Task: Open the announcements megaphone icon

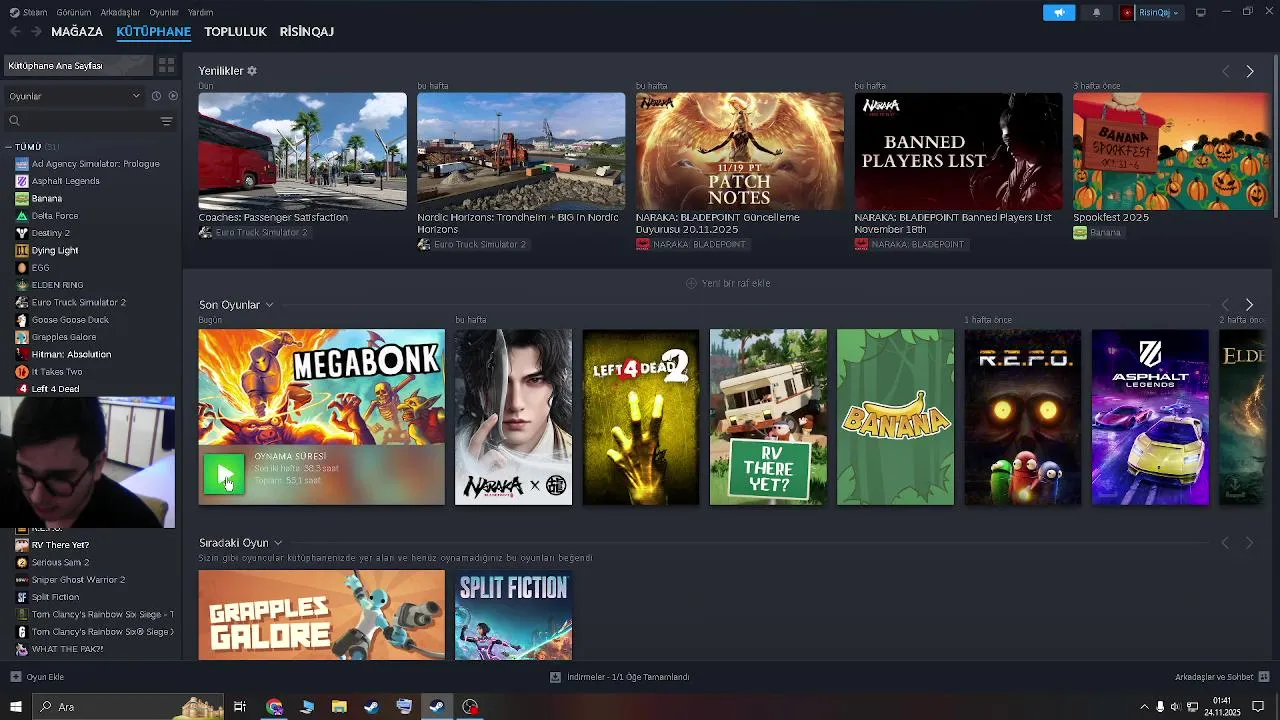Action: tap(1059, 12)
